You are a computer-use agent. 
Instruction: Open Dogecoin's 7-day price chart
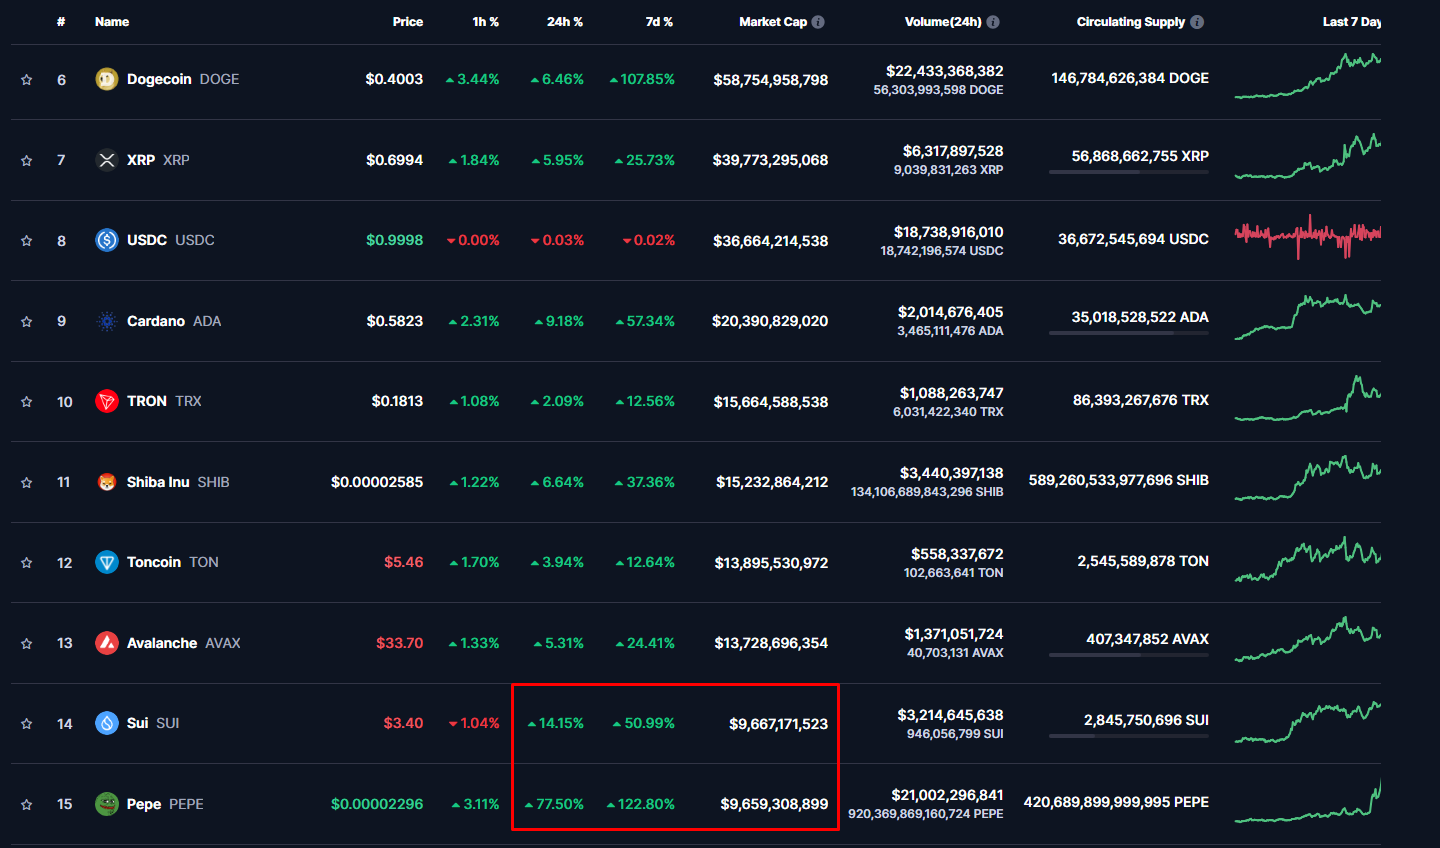point(1308,75)
